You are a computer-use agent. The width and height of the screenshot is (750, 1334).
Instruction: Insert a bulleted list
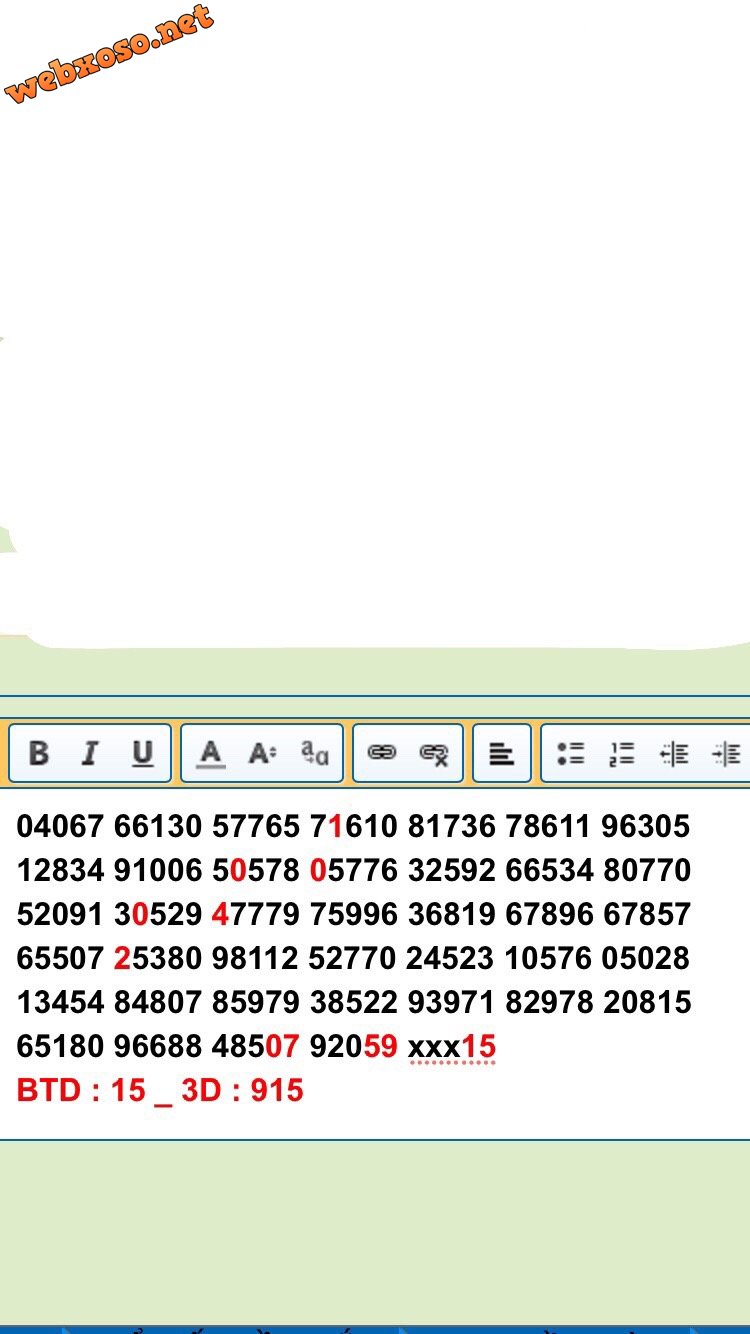pyautogui.click(x=570, y=753)
